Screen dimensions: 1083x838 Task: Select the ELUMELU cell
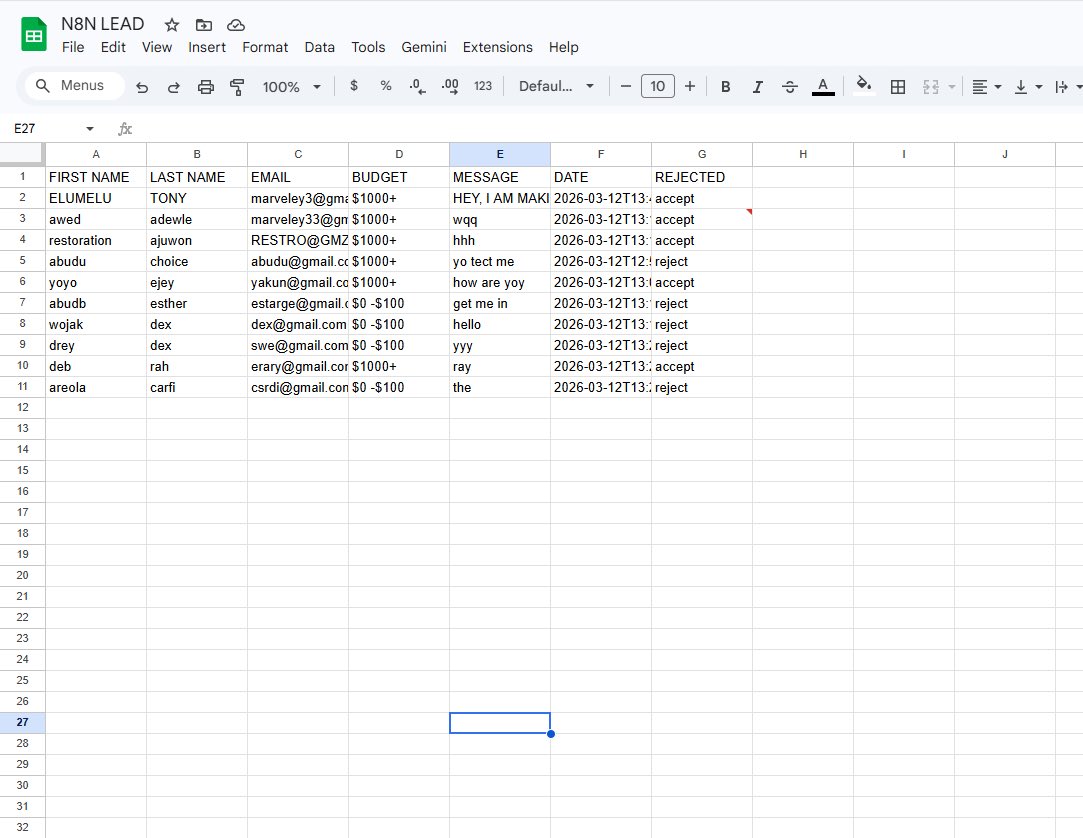pyautogui.click(x=96, y=198)
